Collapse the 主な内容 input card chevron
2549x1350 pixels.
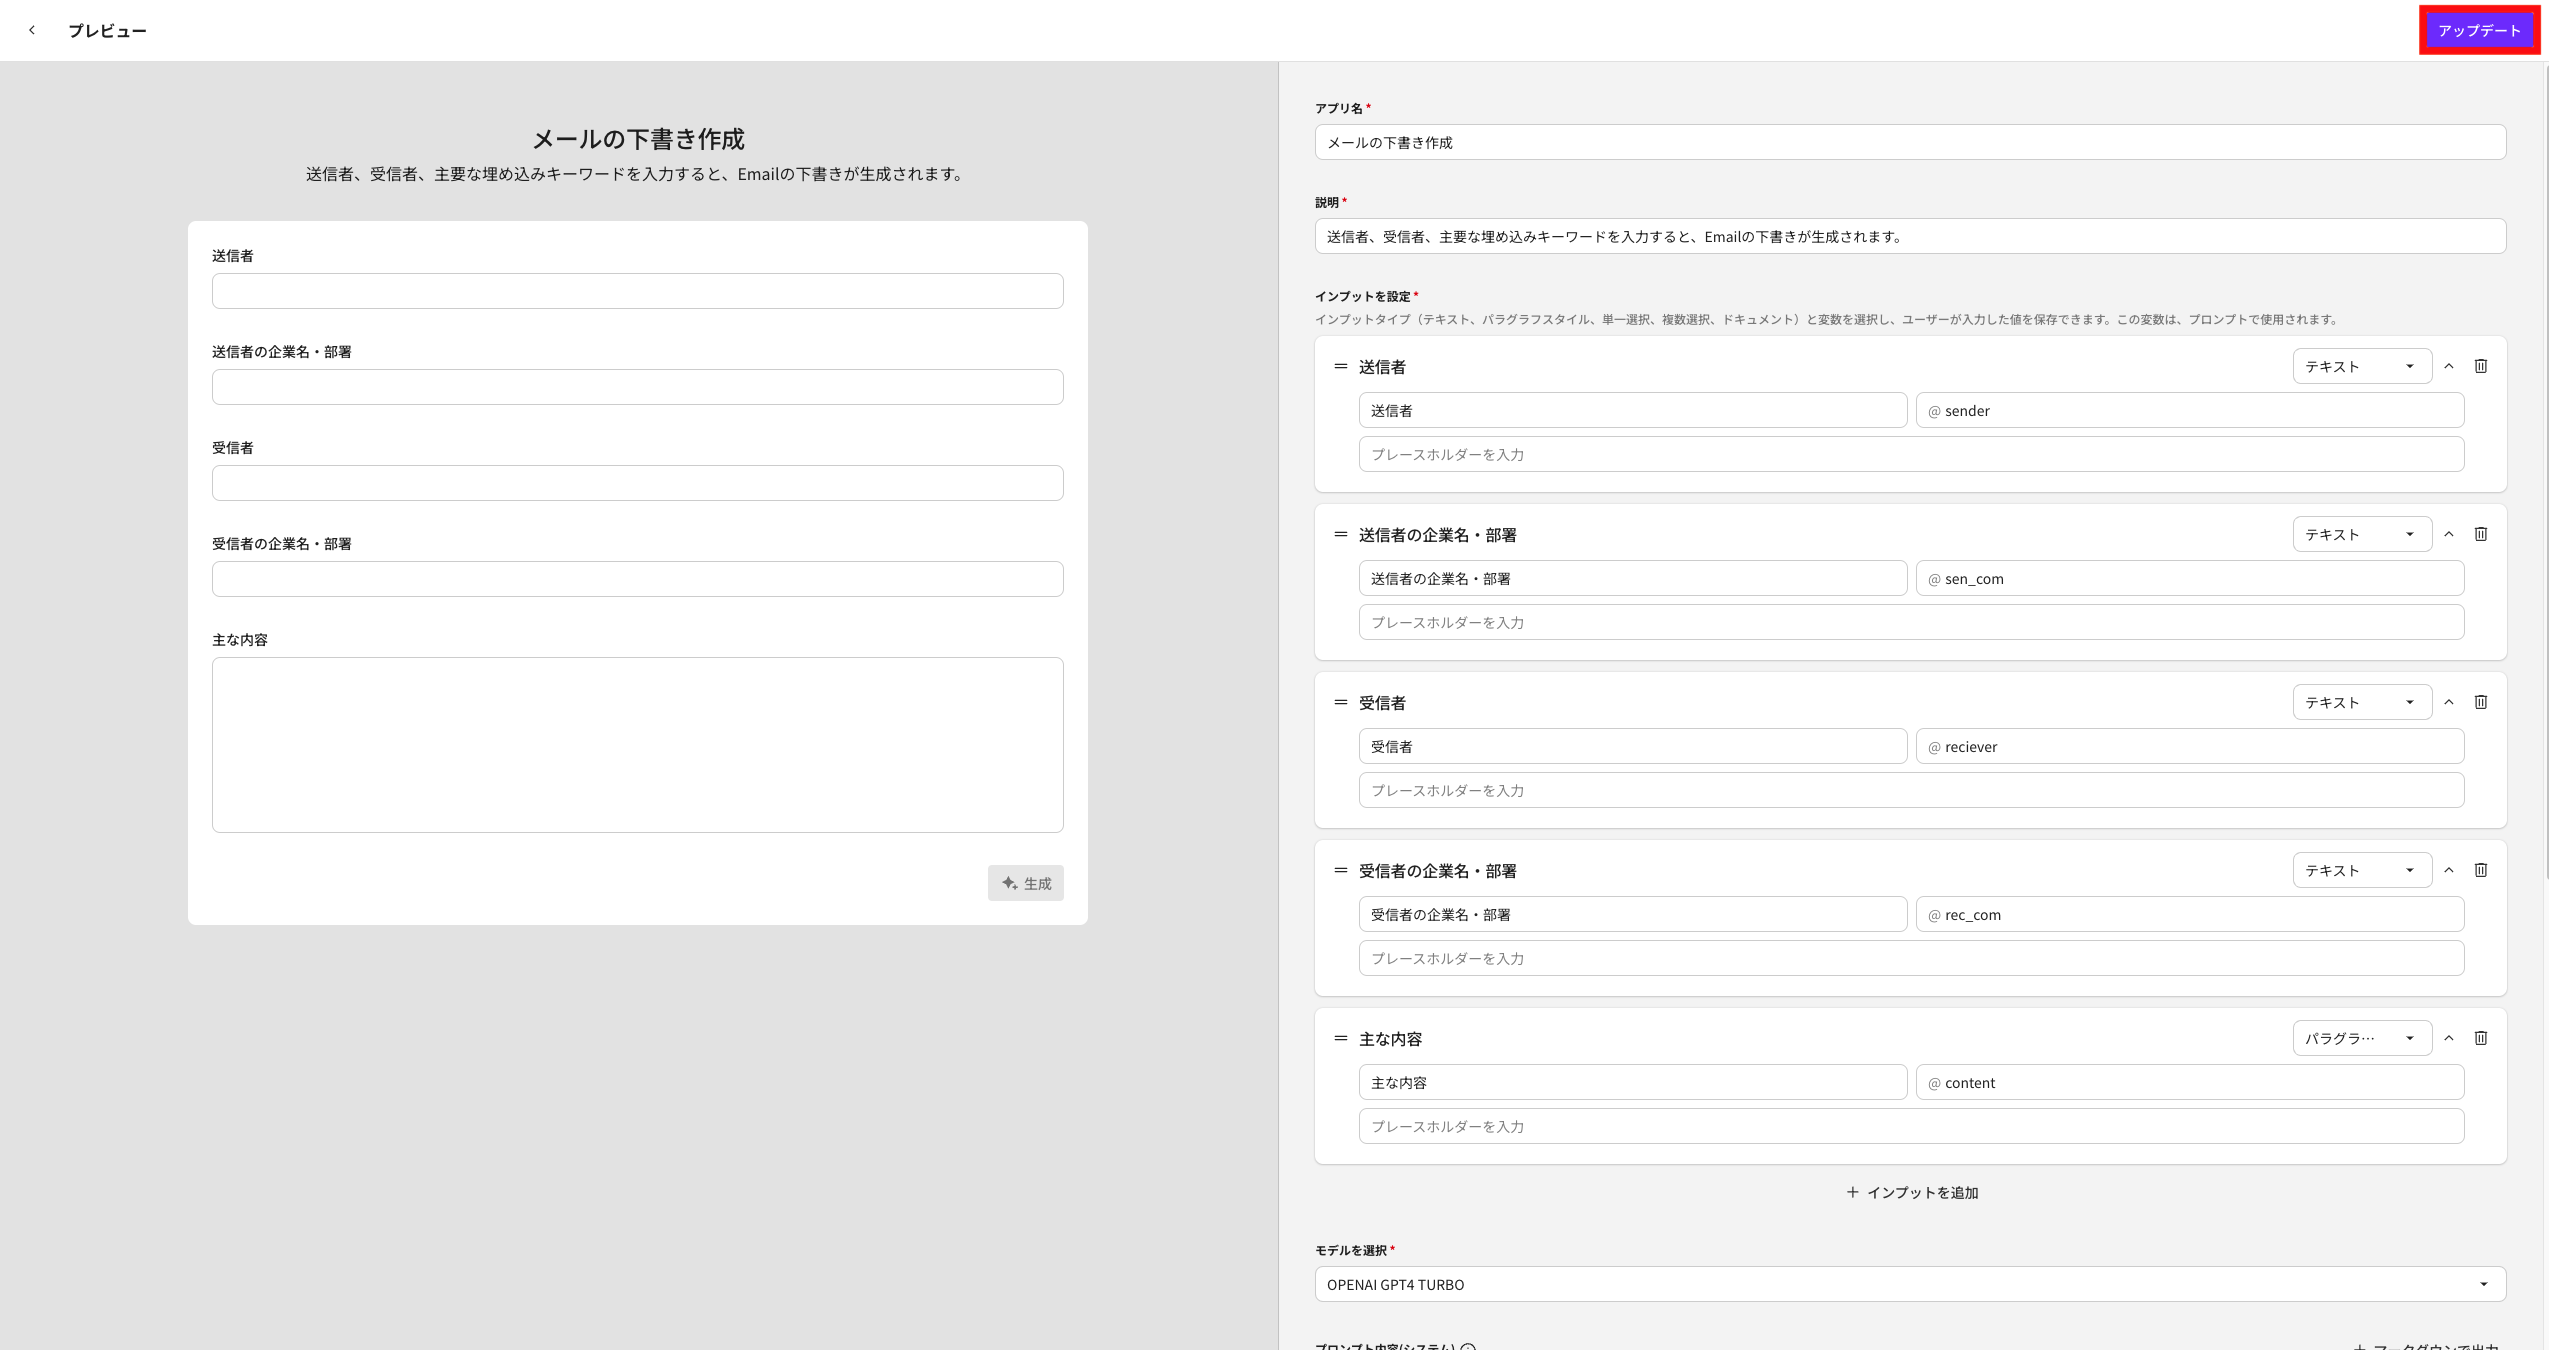point(2448,1038)
